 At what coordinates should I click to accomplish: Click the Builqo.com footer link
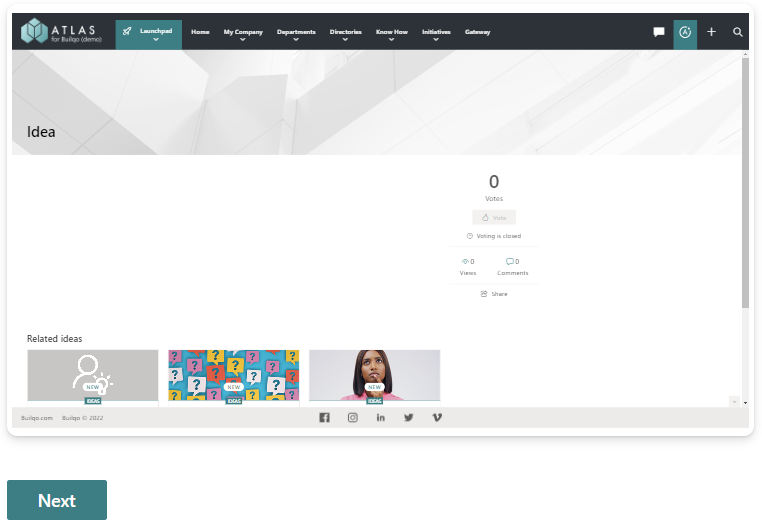[36, 418]
